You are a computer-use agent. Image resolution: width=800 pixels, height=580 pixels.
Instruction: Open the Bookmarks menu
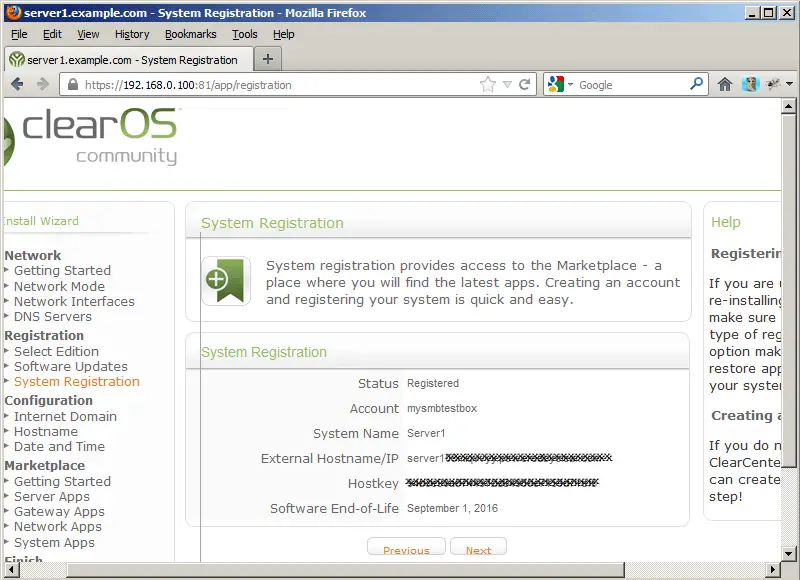point(190,34)
